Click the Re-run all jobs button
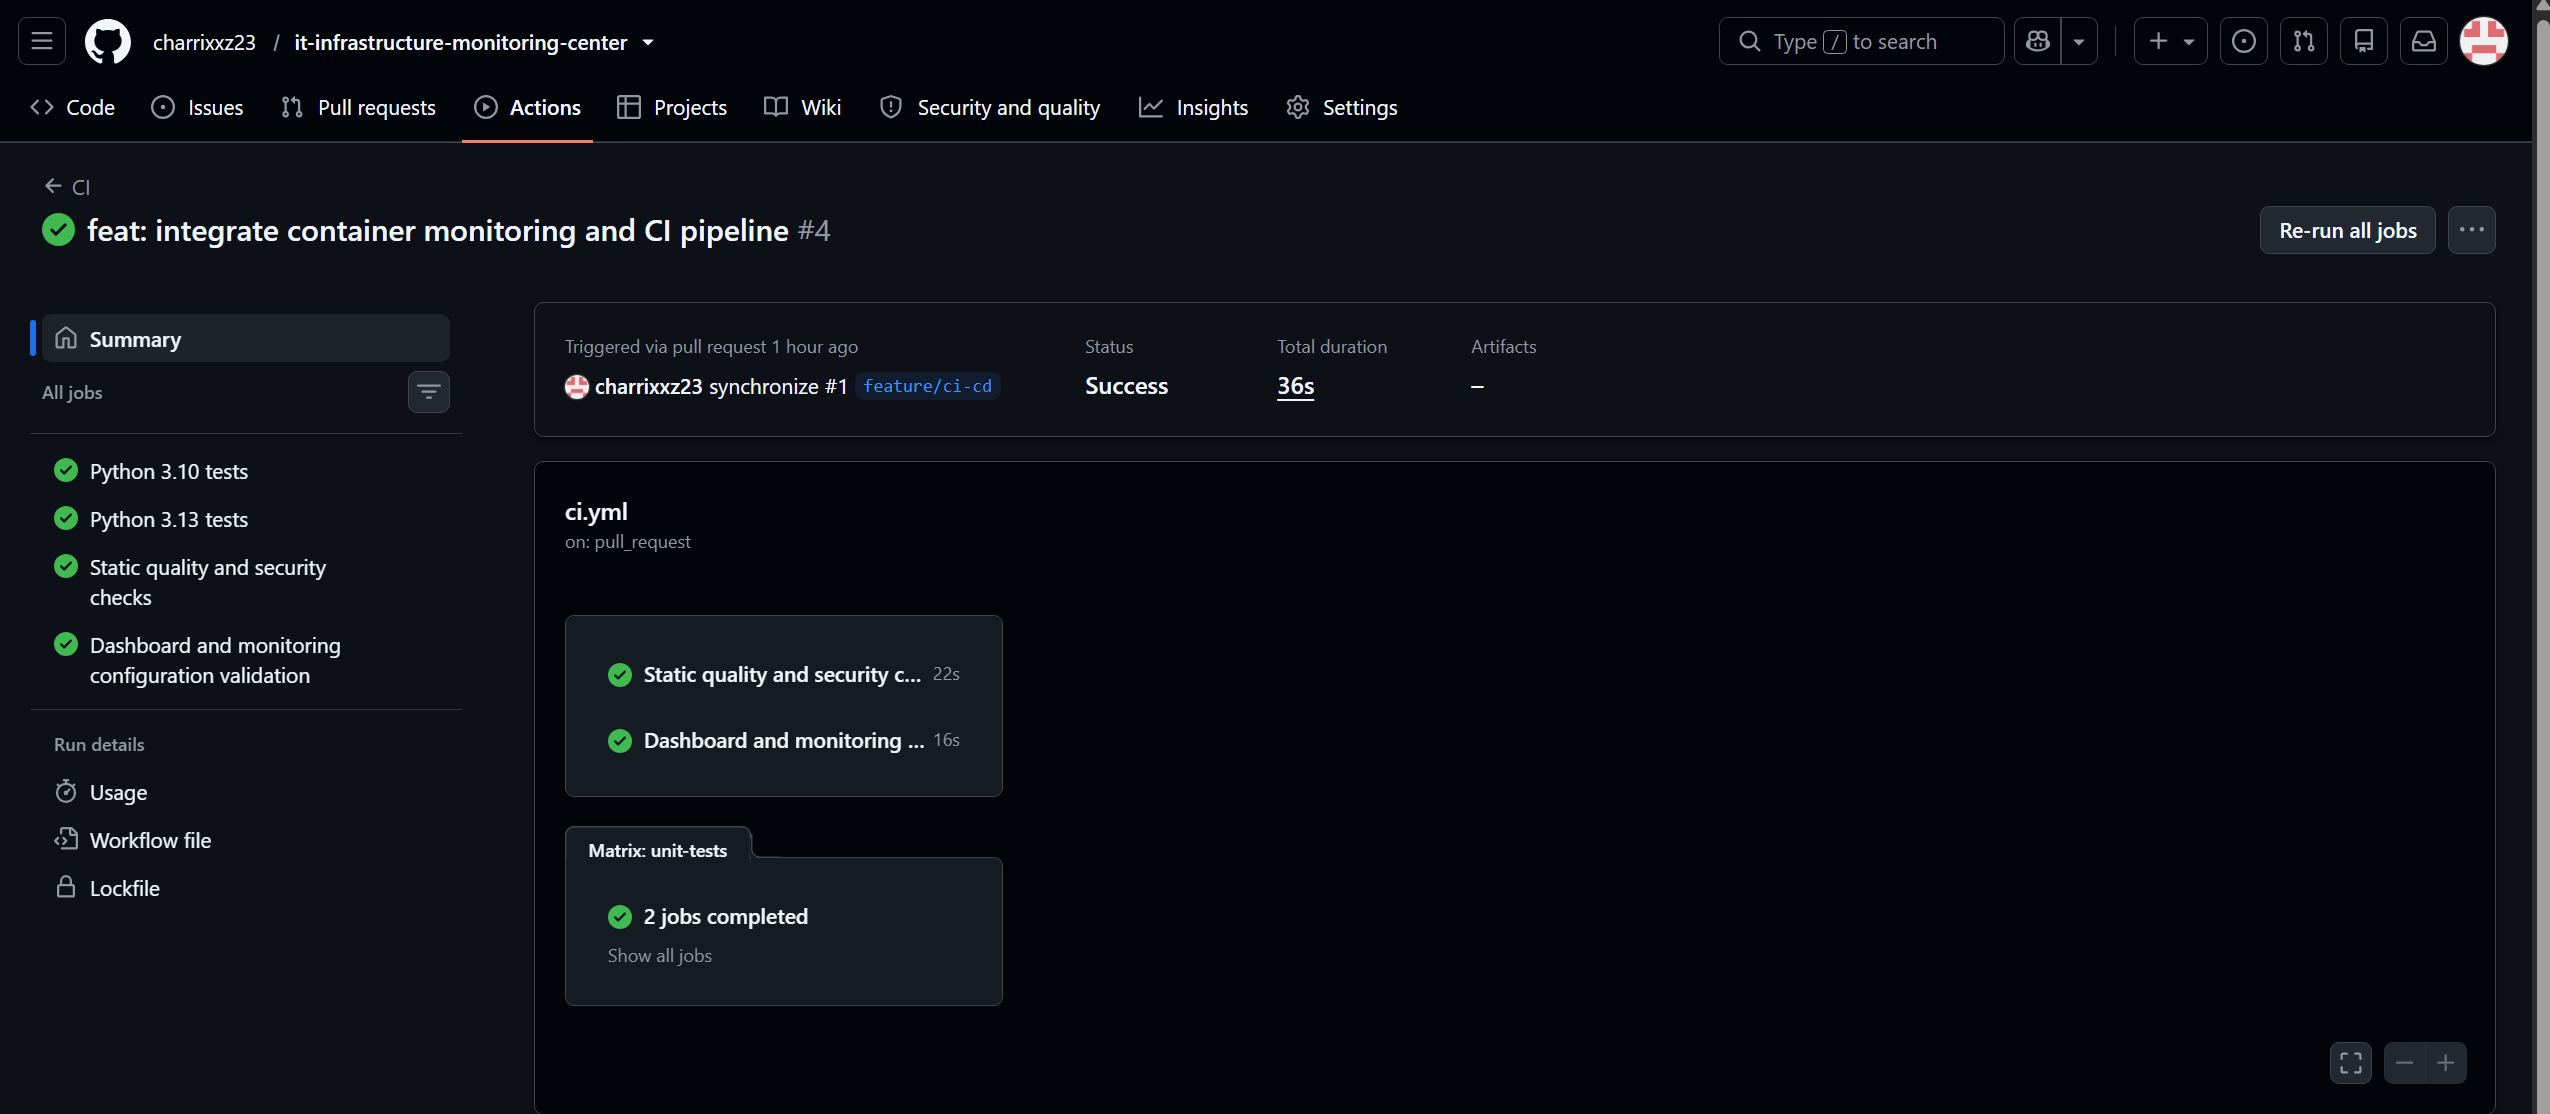 pos(2348,230)
